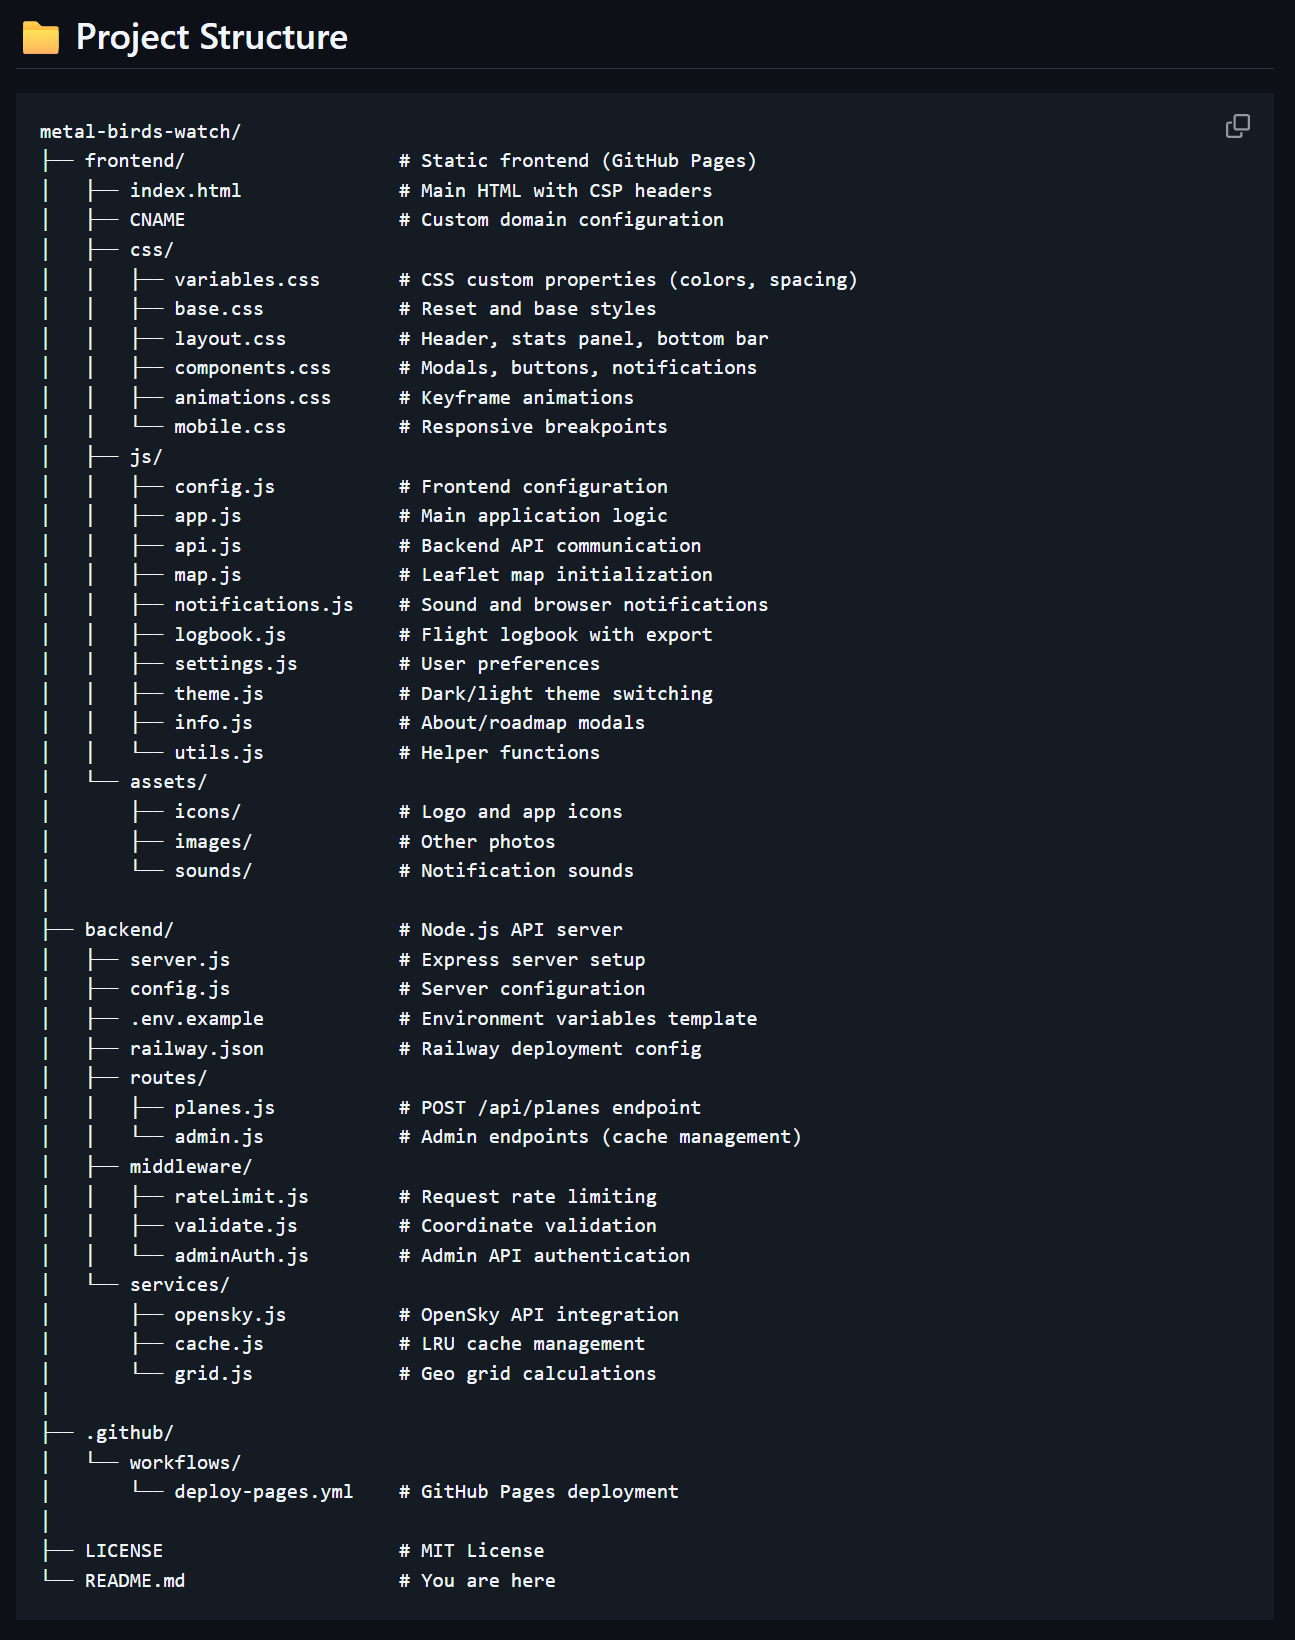
Task: Click opensky.js under services
Action: click(230, 1315)
